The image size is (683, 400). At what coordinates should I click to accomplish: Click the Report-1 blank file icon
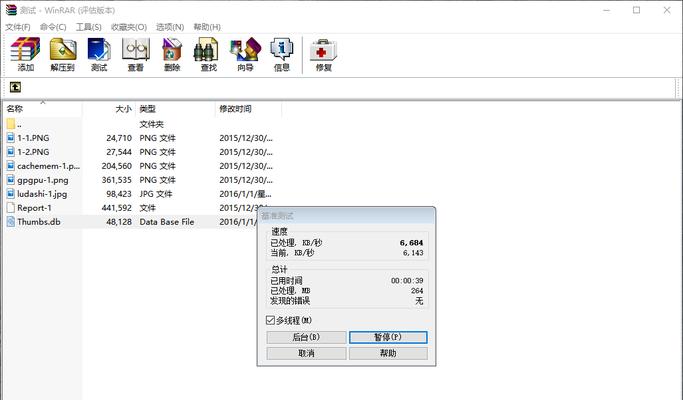(x=11, y=207)
